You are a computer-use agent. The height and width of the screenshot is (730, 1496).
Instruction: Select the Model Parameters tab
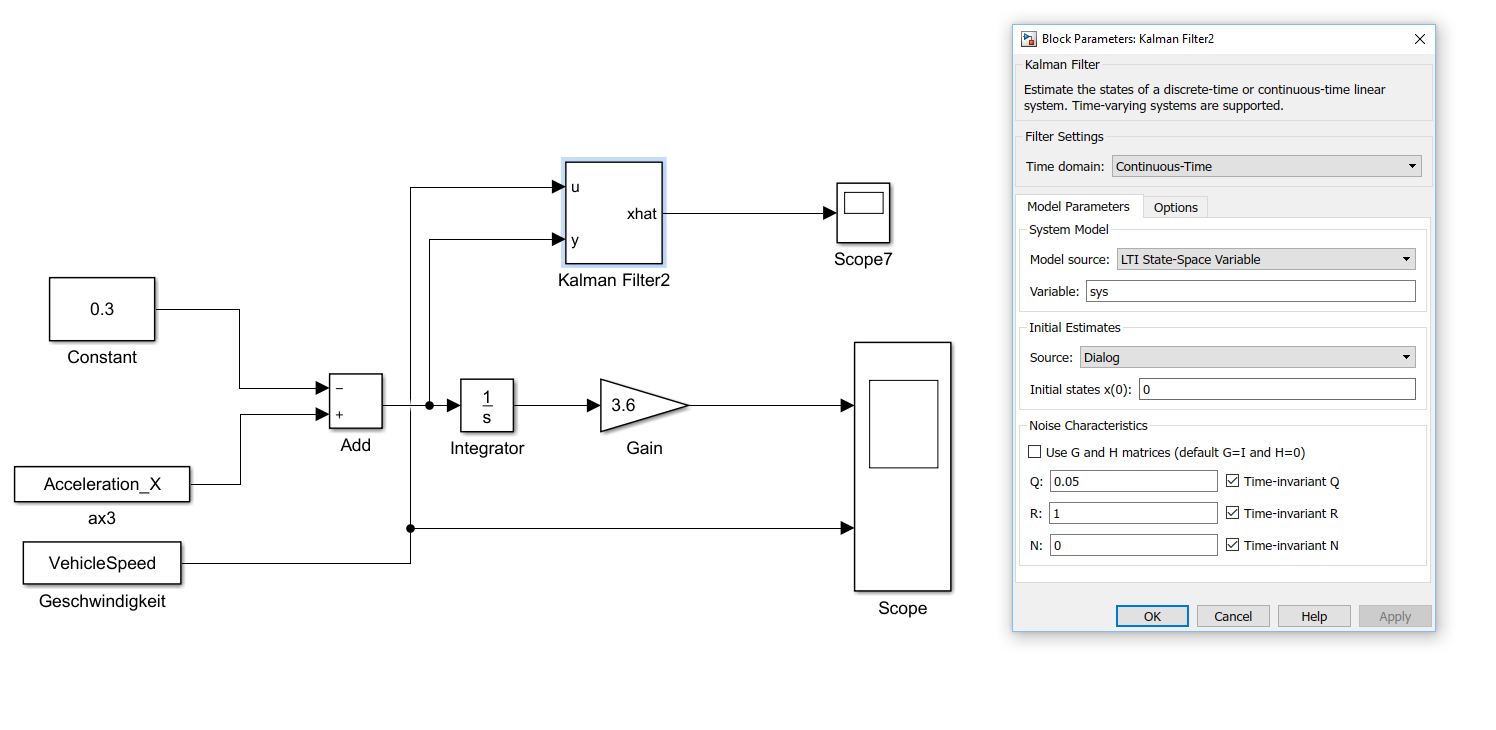click(1078, 207)
